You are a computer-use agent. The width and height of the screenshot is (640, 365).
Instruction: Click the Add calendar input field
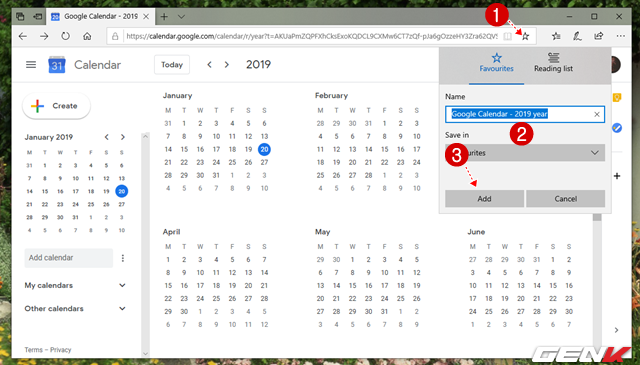pos(69,258)
